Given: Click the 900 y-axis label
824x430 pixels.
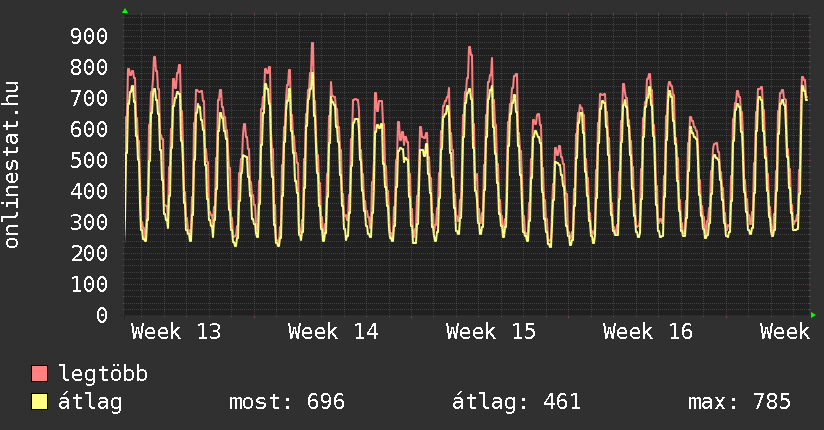Looking at the screenshot, I should [88, 37].
